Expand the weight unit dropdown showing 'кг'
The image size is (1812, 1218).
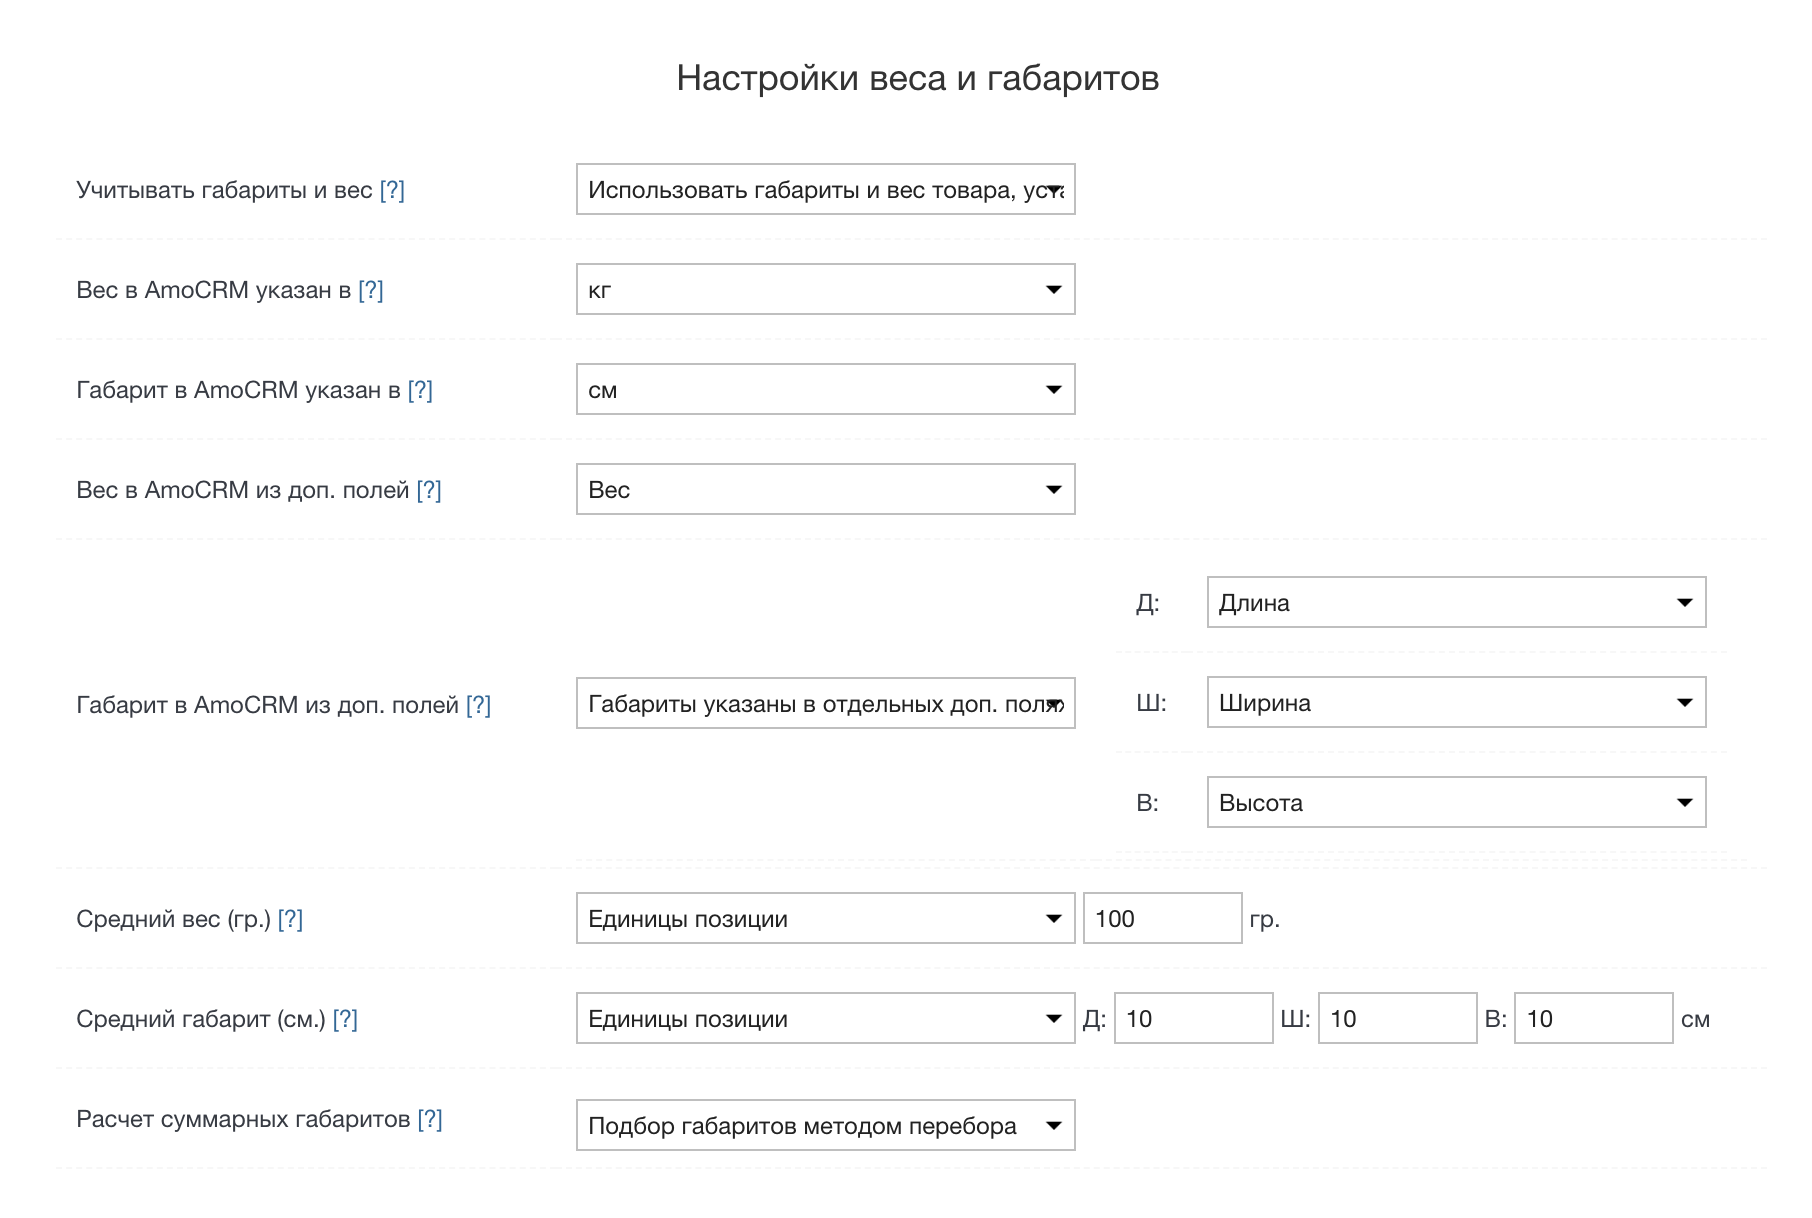[825, 290]
